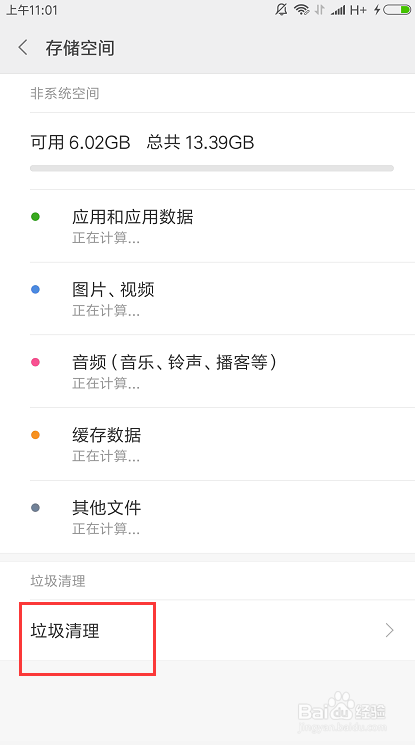415x745 pixels.
Task: Tap the gray dot beside 其他文件
Action: [x=35, y=507]
